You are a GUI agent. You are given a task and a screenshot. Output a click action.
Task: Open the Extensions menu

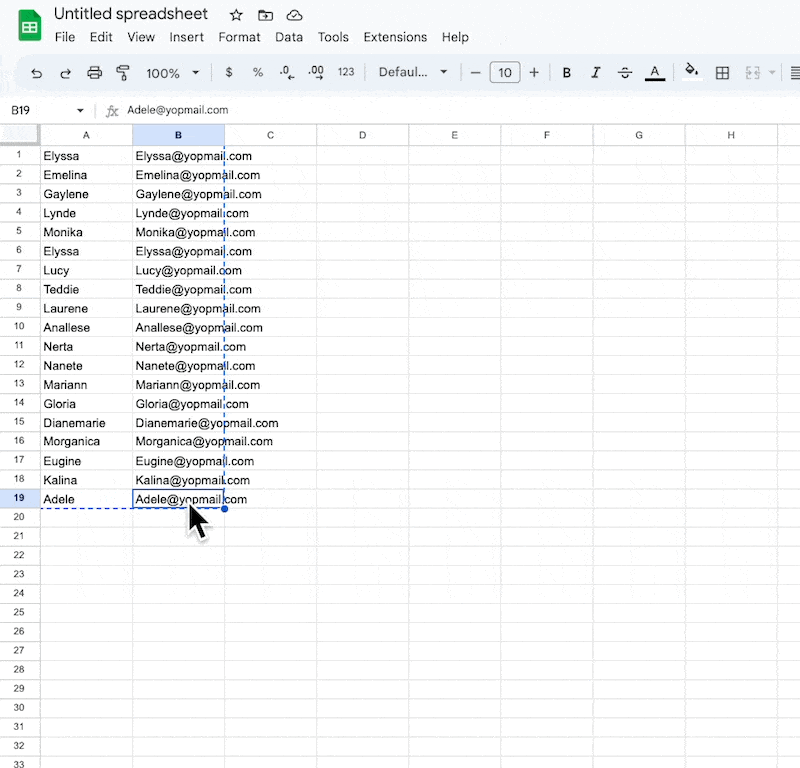click(395, 37)
